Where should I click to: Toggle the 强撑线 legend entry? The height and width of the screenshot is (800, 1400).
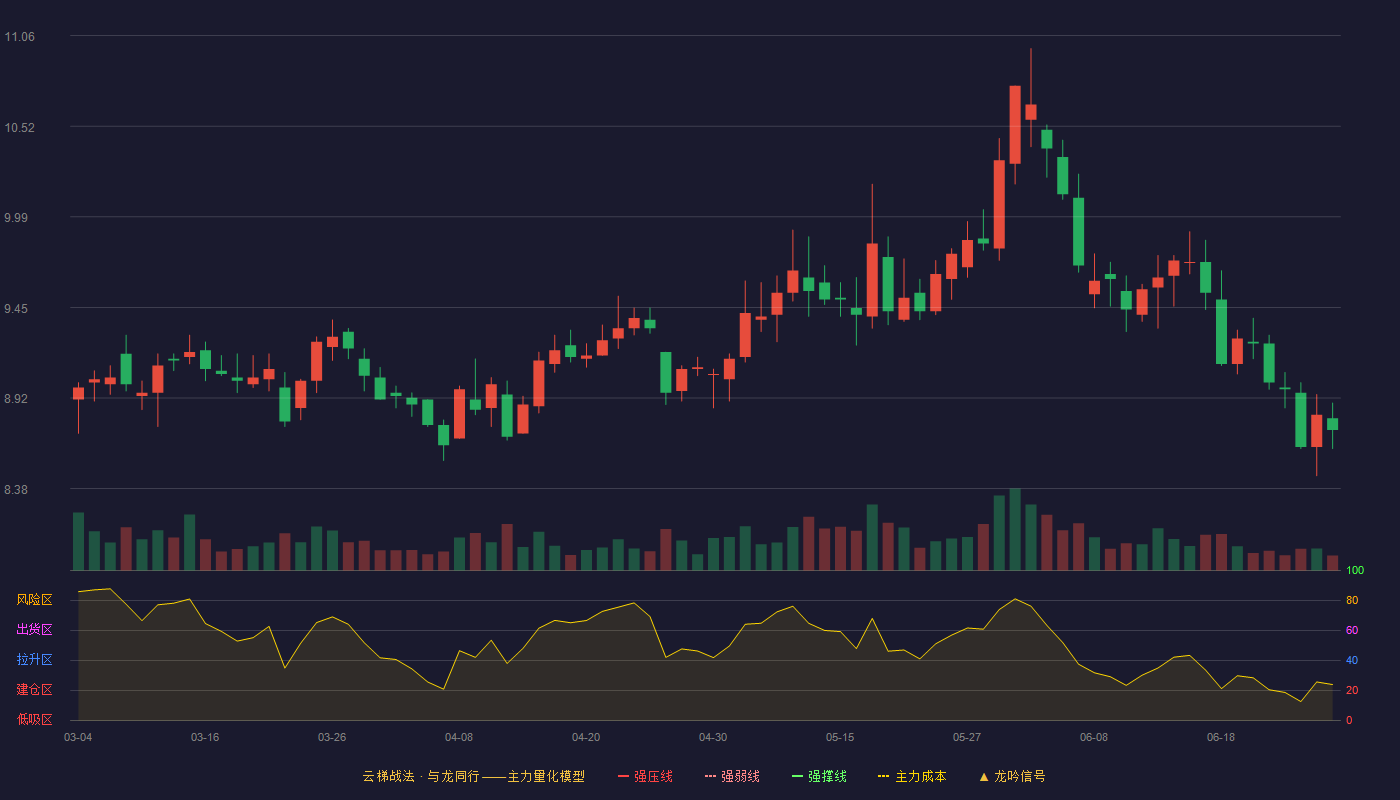click(819, 776)
